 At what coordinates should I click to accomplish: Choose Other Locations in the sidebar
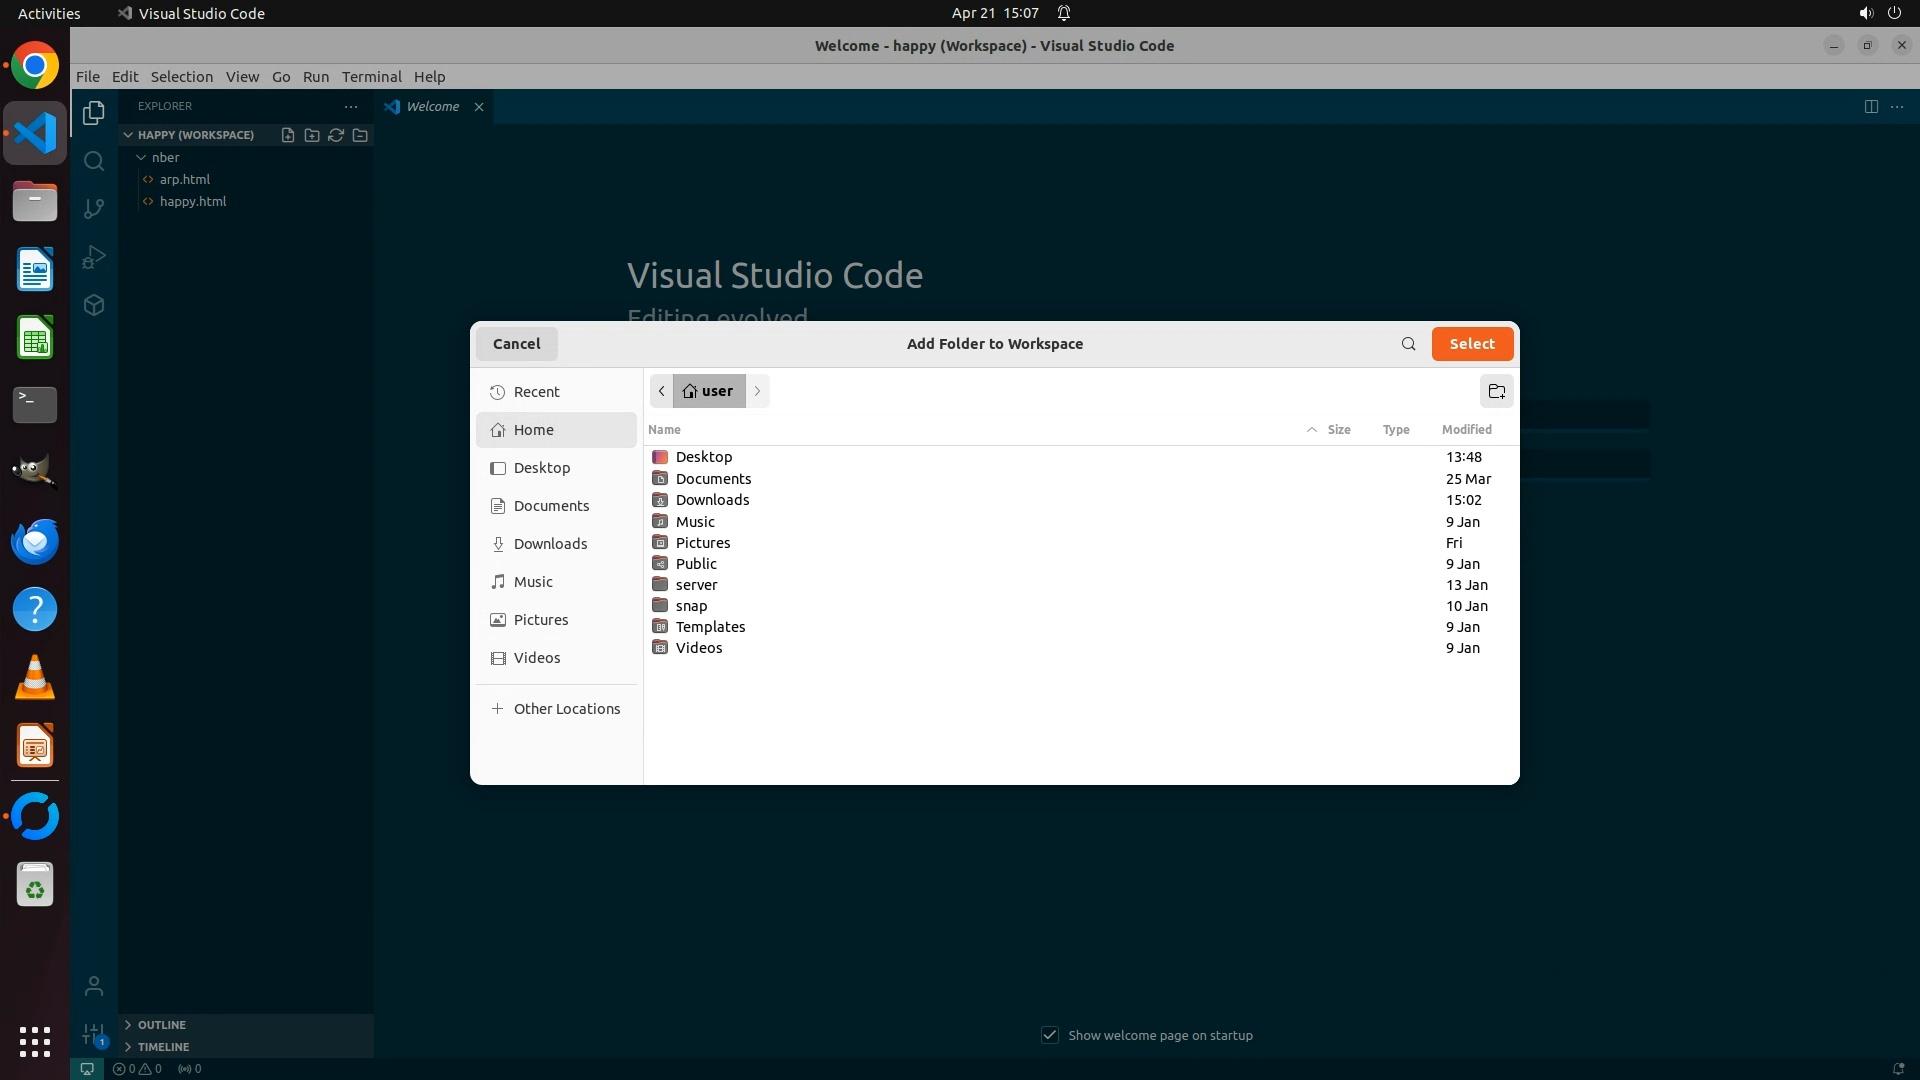click(x=566, y=709)
